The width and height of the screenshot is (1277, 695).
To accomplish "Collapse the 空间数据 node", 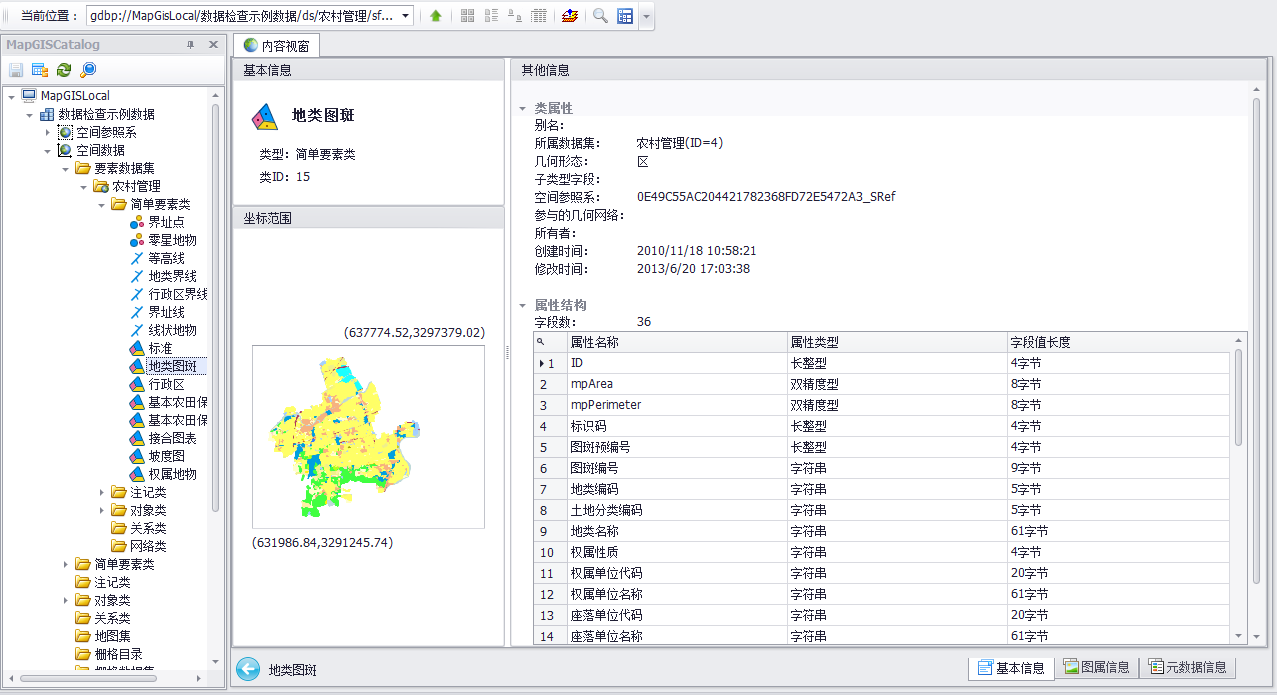I will tap(47, 150).
